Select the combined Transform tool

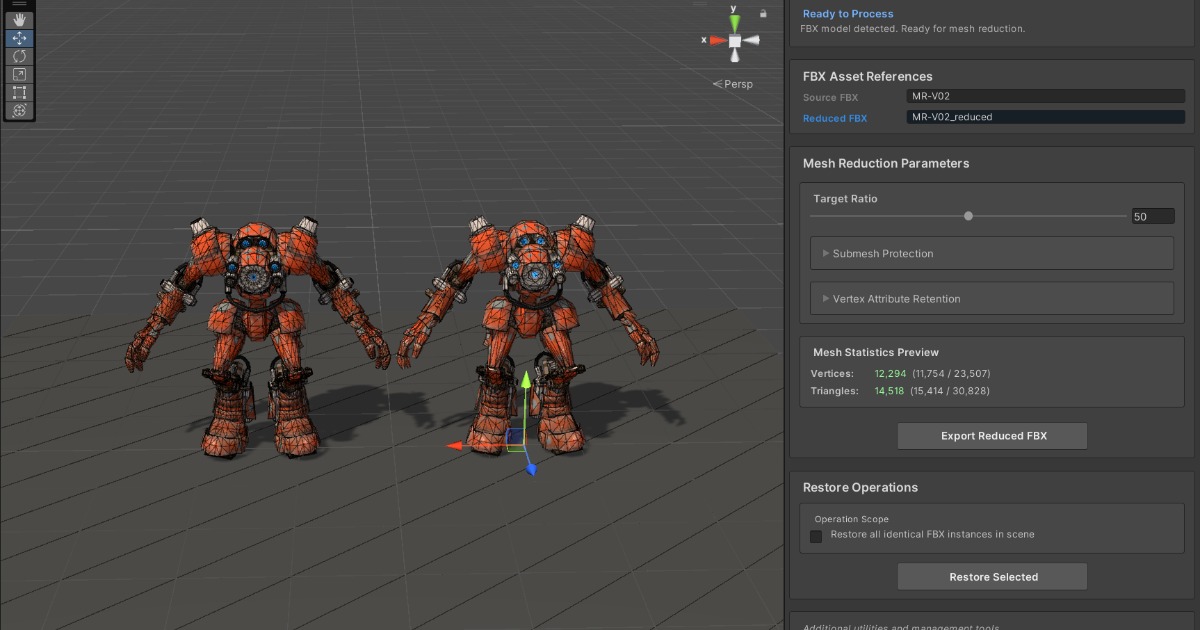click(20, 110)
